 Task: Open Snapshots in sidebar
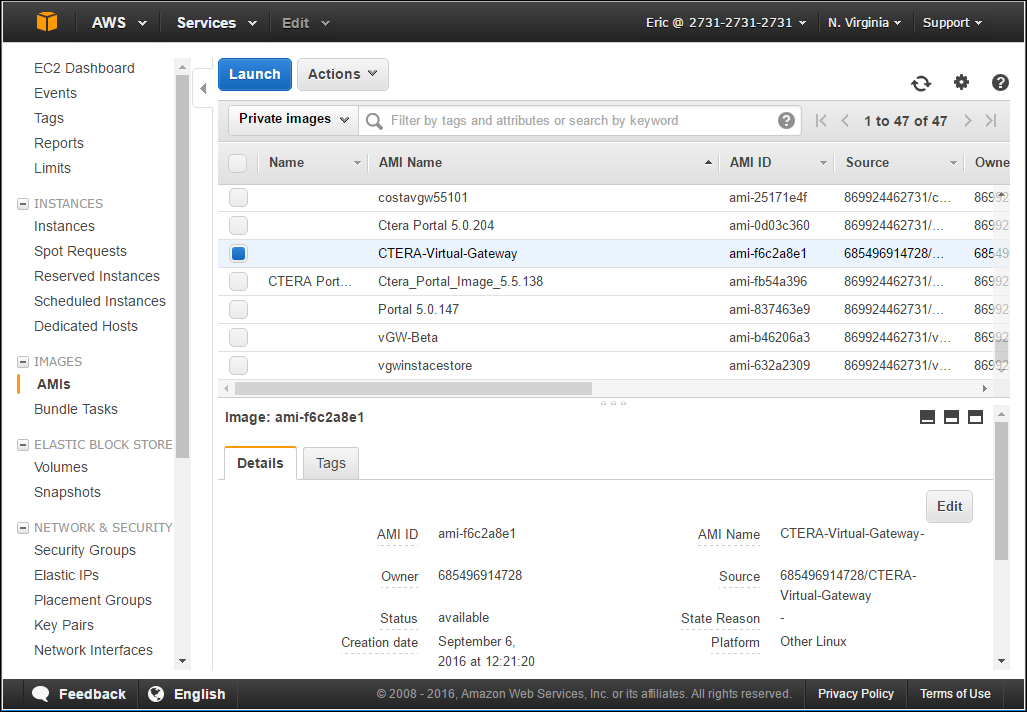[x=67, y=492]
